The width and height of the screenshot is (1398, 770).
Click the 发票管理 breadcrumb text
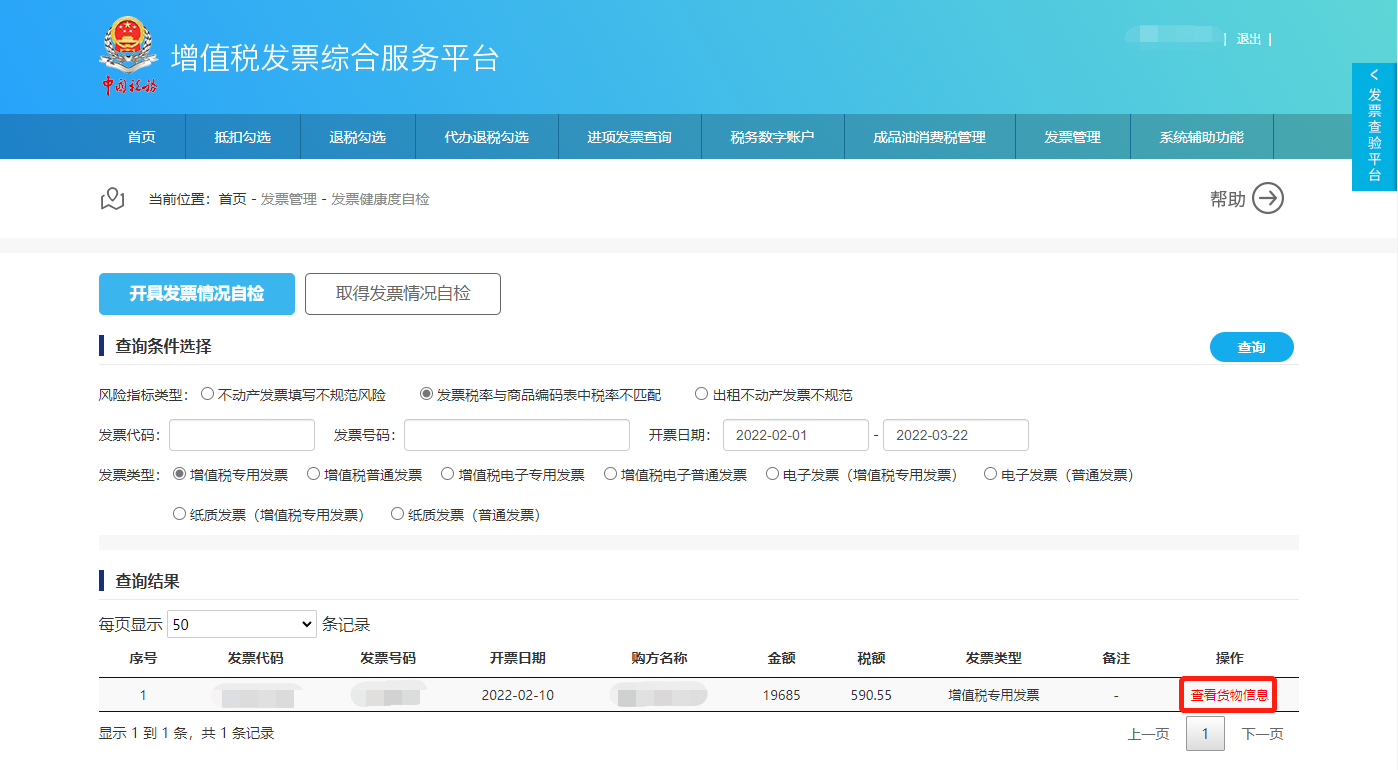[x=289, y=199]
